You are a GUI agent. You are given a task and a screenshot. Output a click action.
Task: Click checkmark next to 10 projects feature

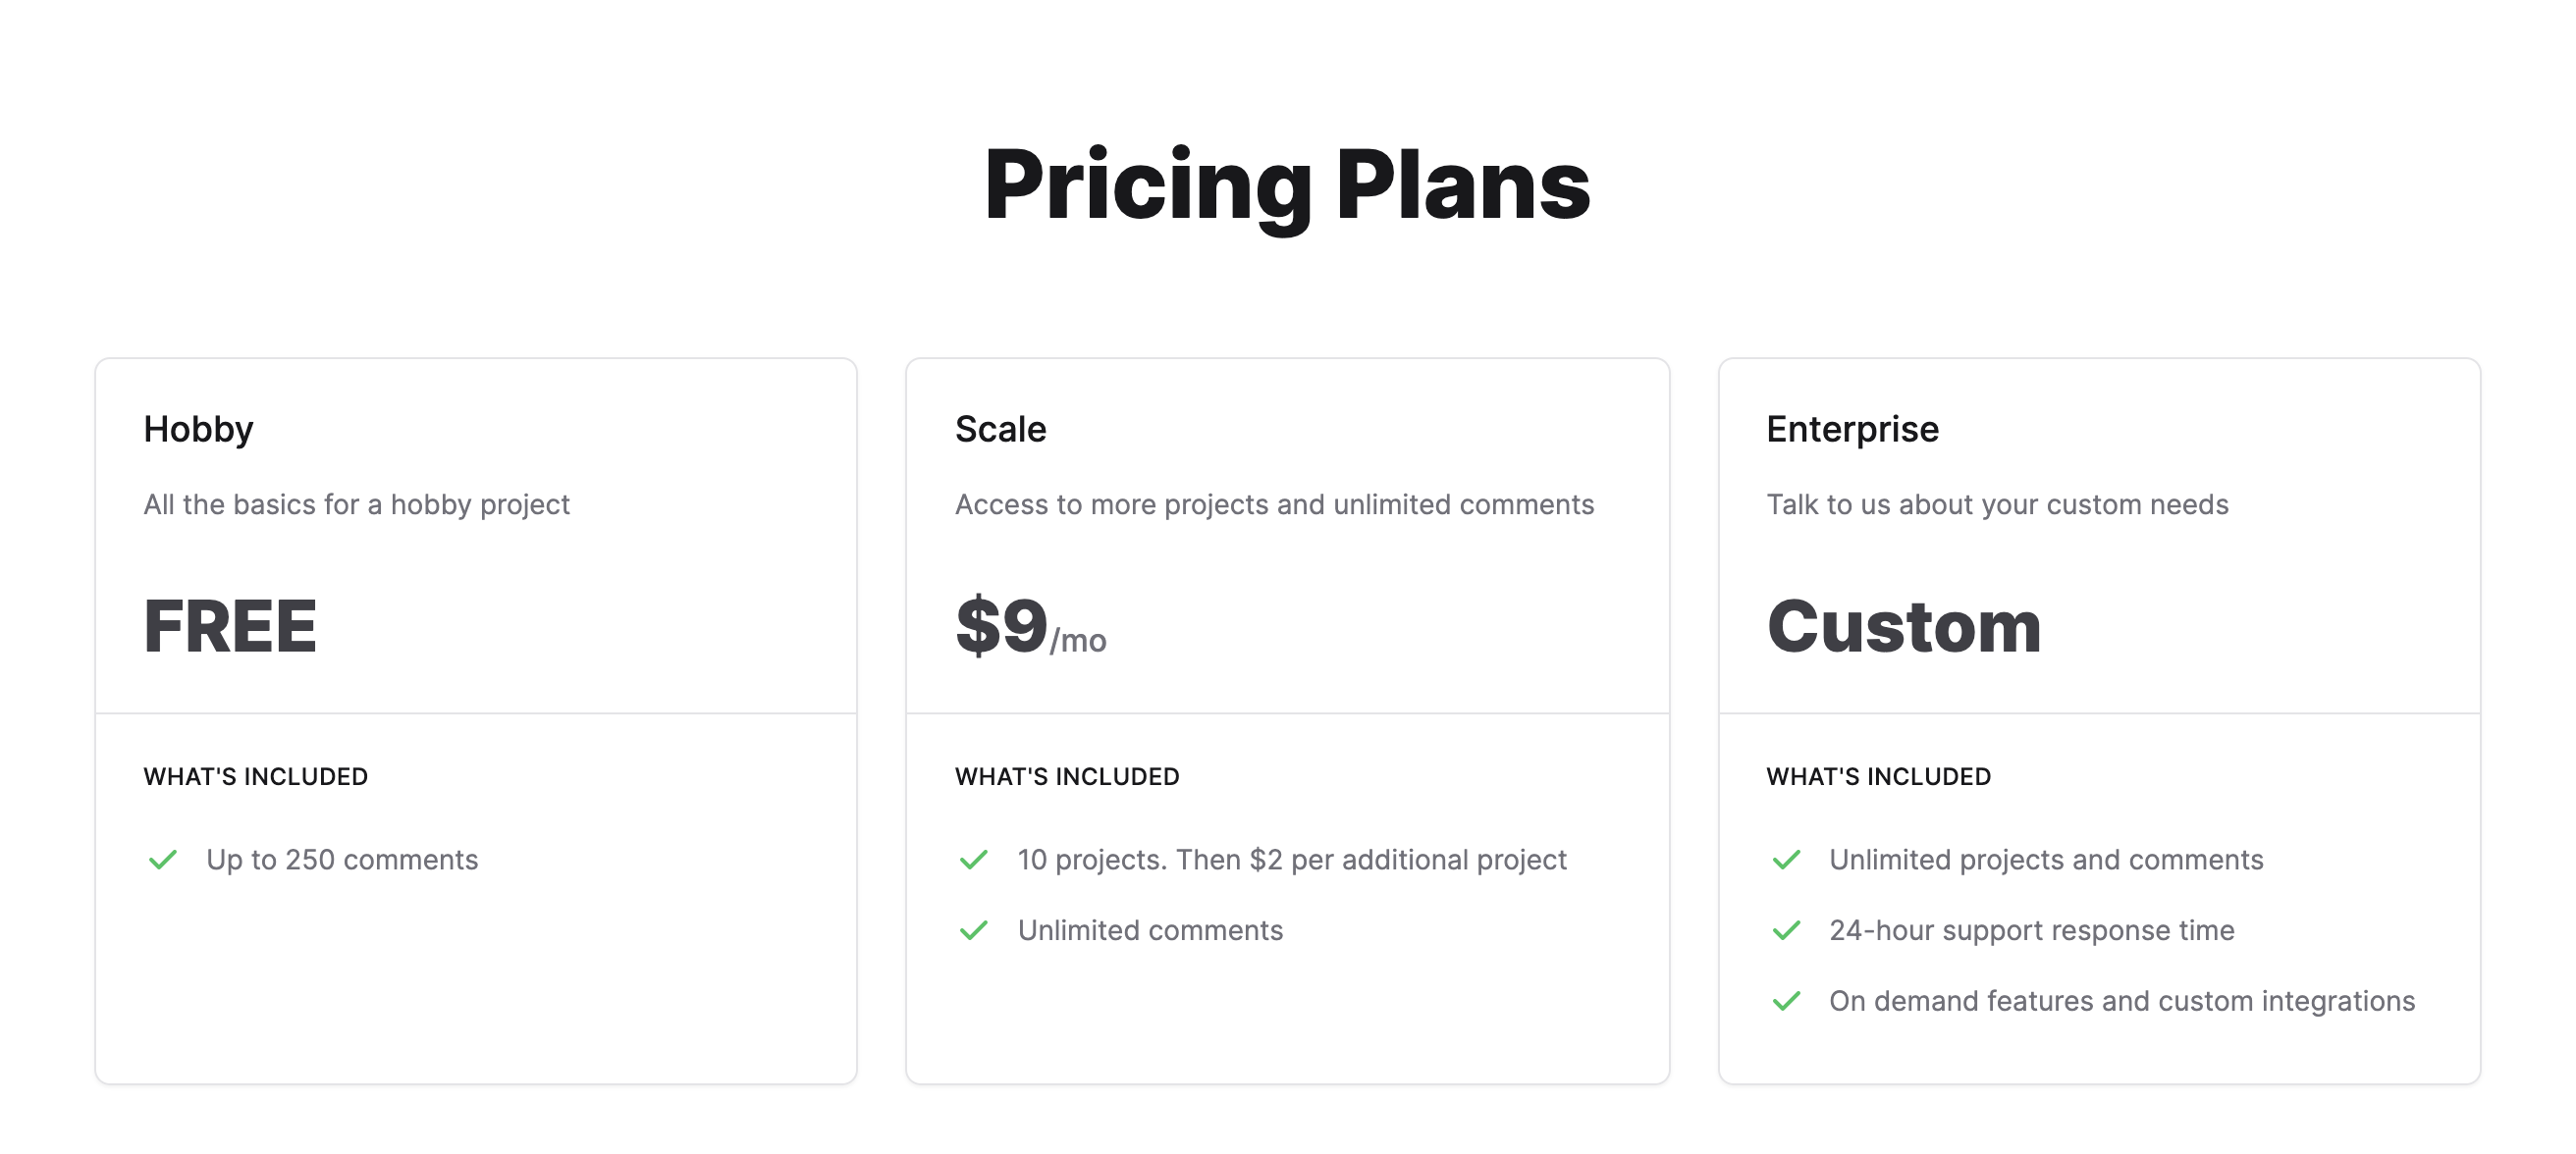[x=974, y=860]
